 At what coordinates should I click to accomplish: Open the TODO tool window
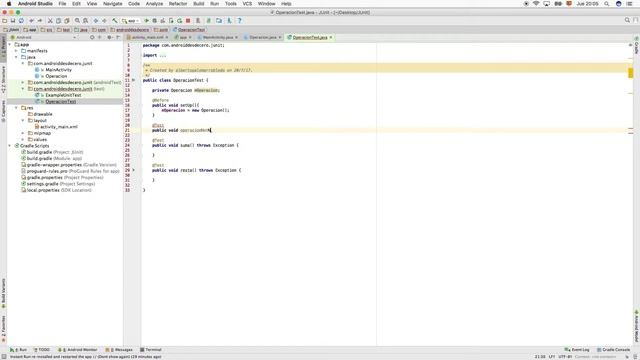tap(42, 350)
